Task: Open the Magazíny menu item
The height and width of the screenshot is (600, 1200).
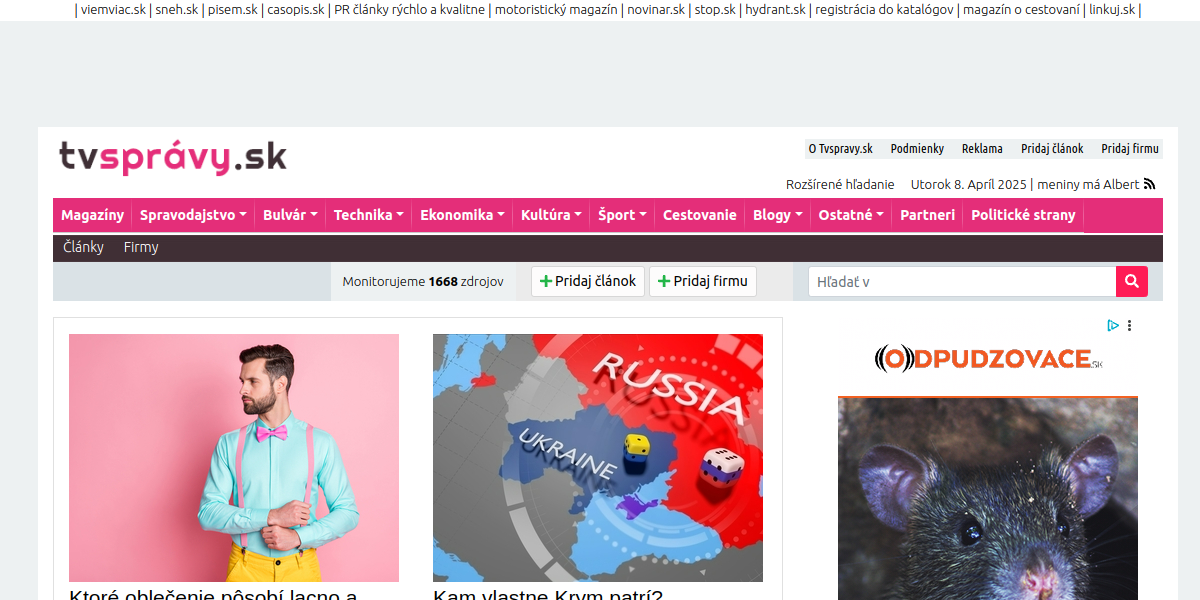Action: pyautogui.click(x=92, y=215)
